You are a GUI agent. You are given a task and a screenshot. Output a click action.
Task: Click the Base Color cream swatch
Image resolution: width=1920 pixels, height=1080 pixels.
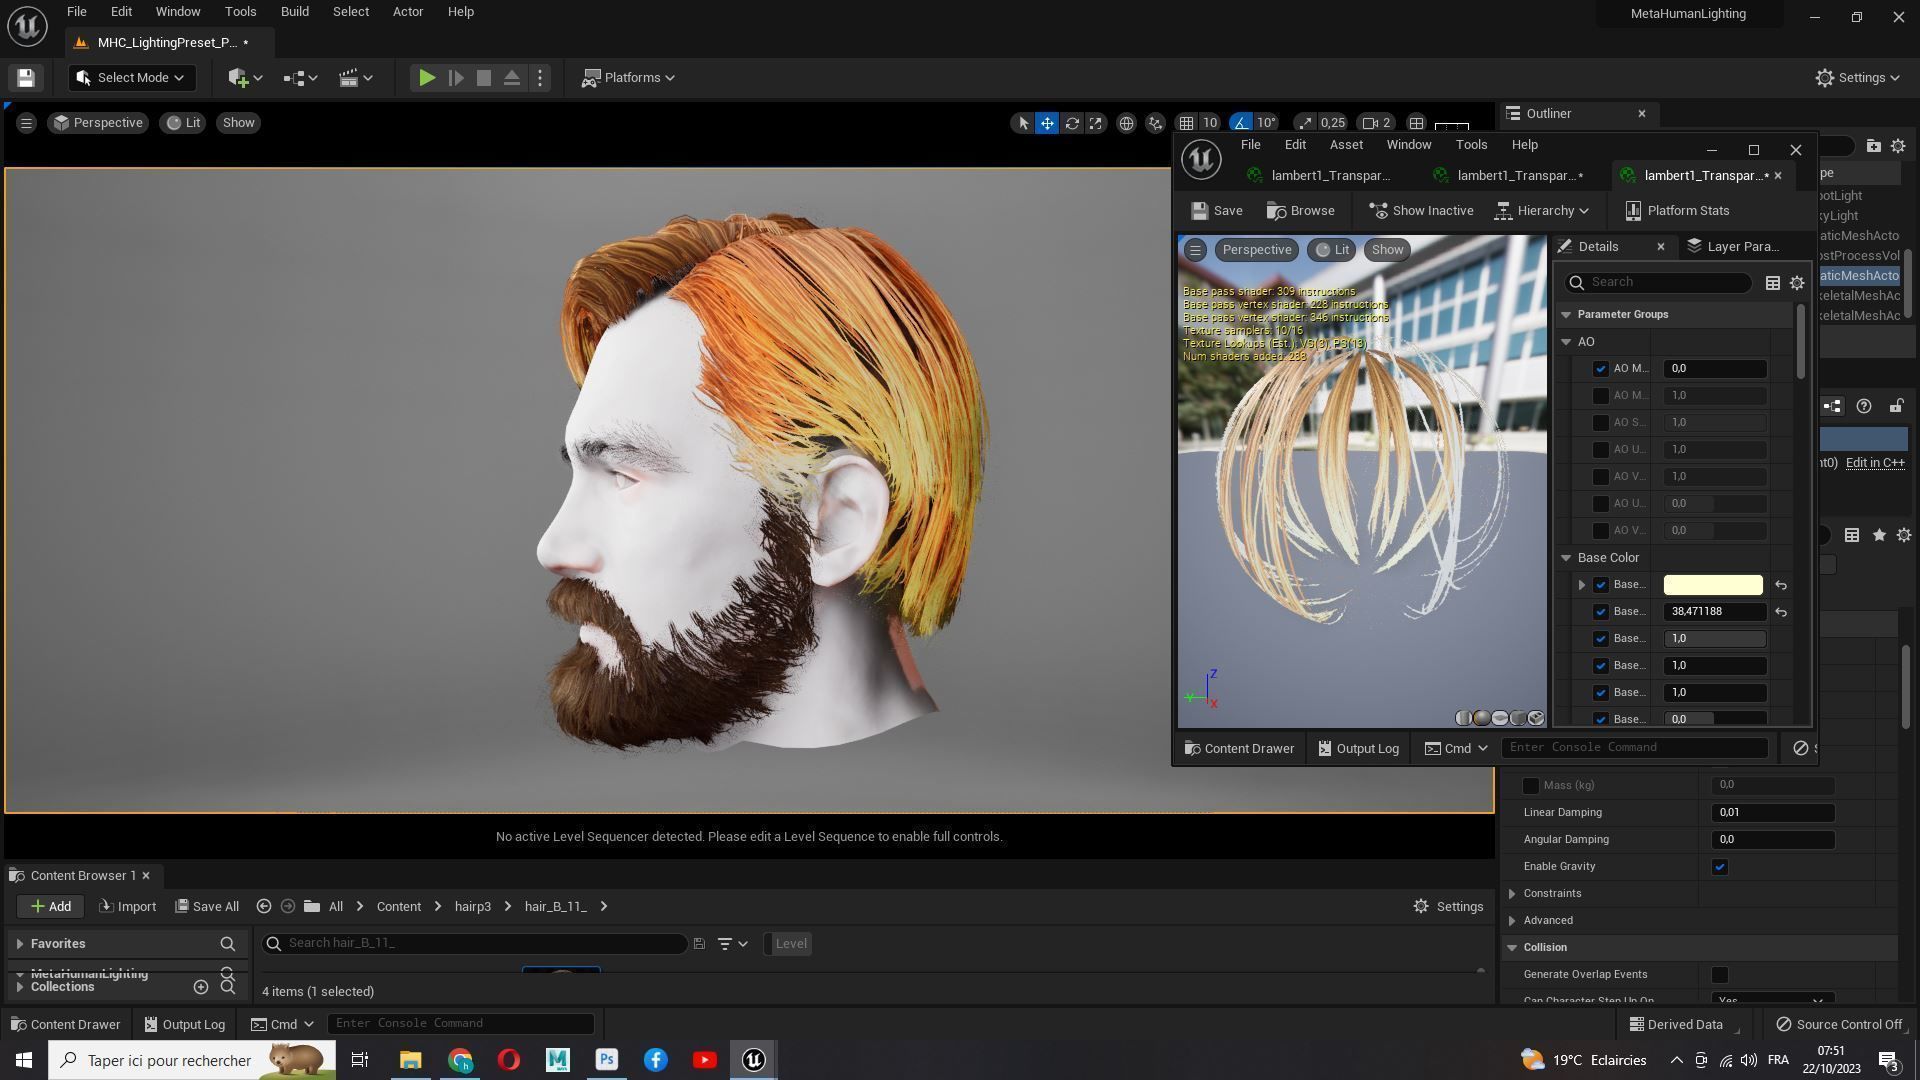[1713, 585]
